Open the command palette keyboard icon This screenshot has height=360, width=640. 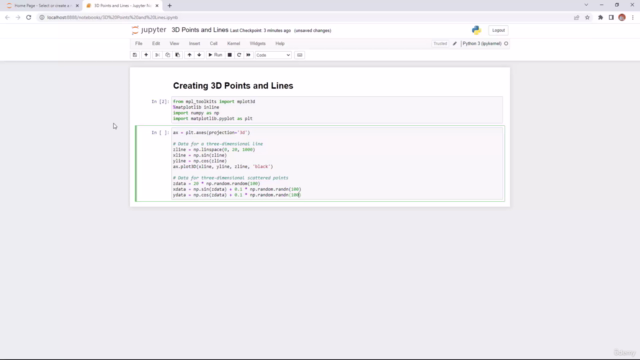tap(300, 55)
